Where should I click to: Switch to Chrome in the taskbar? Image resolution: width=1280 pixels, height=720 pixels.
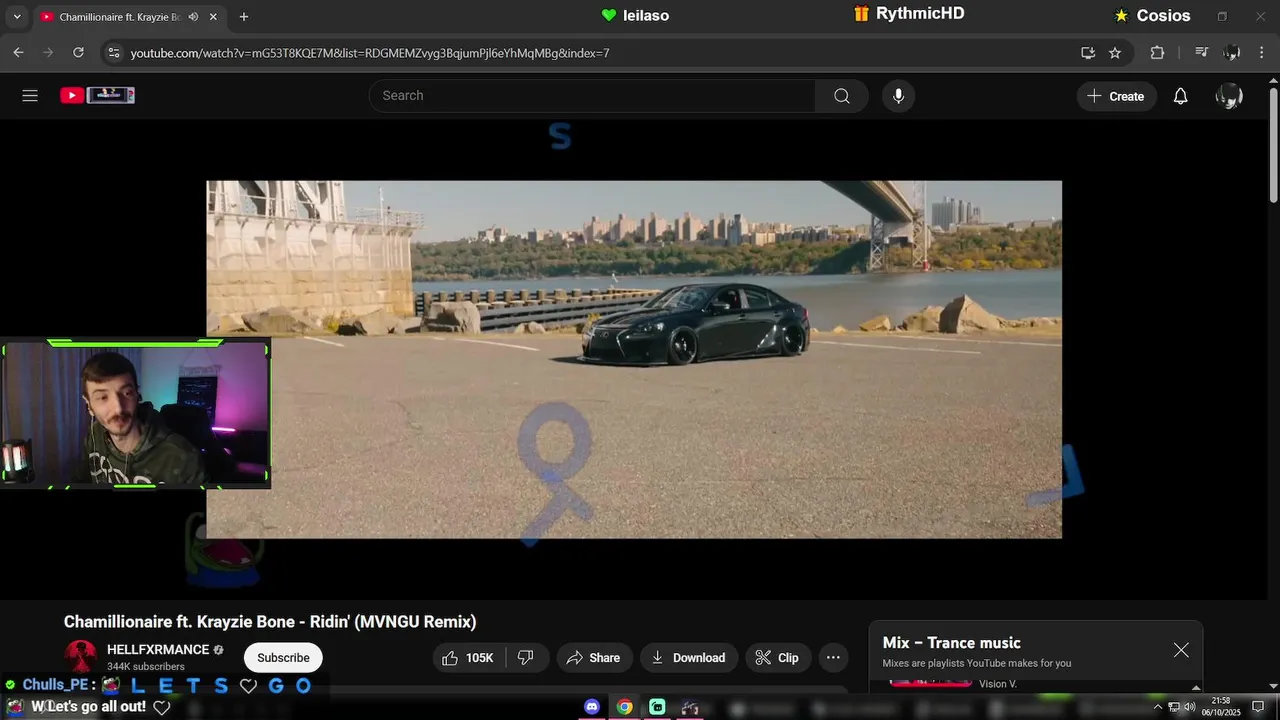(x=624, y=707)
